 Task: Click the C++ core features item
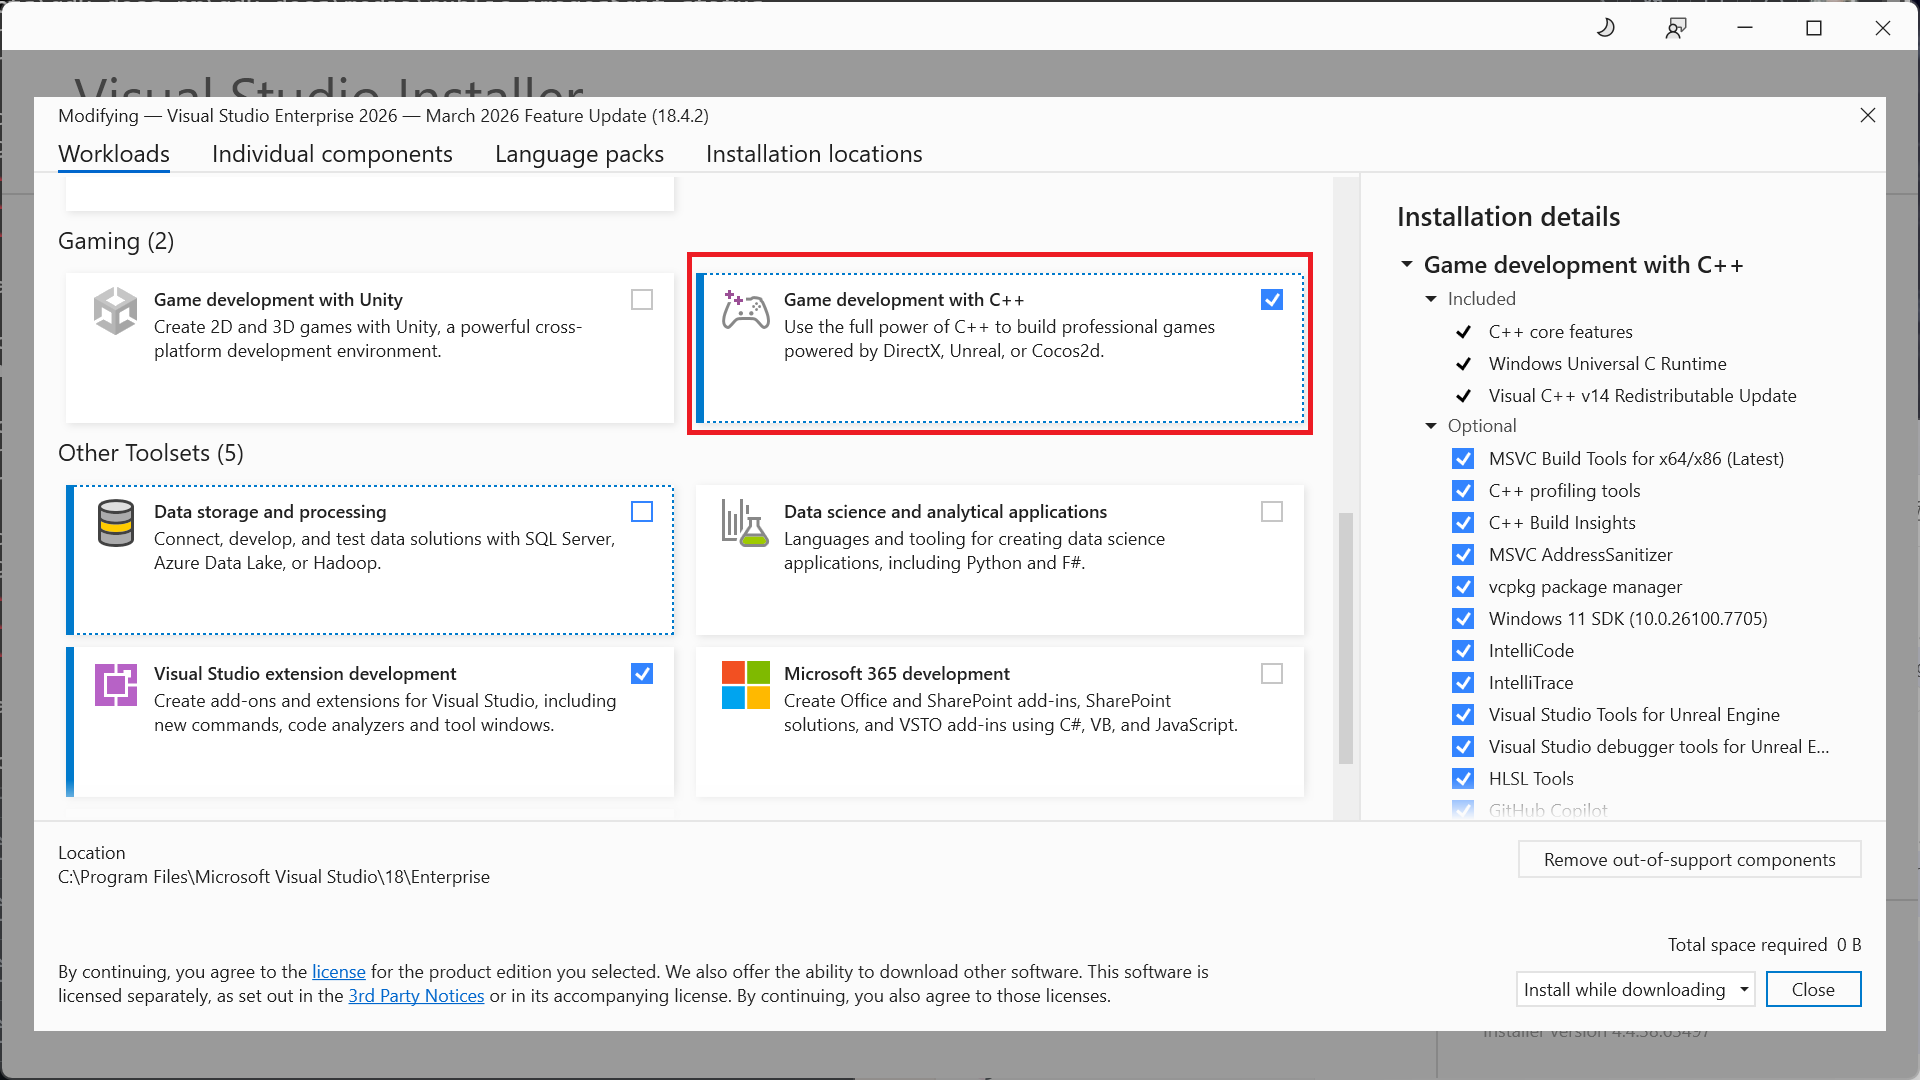coord(1560,332)
